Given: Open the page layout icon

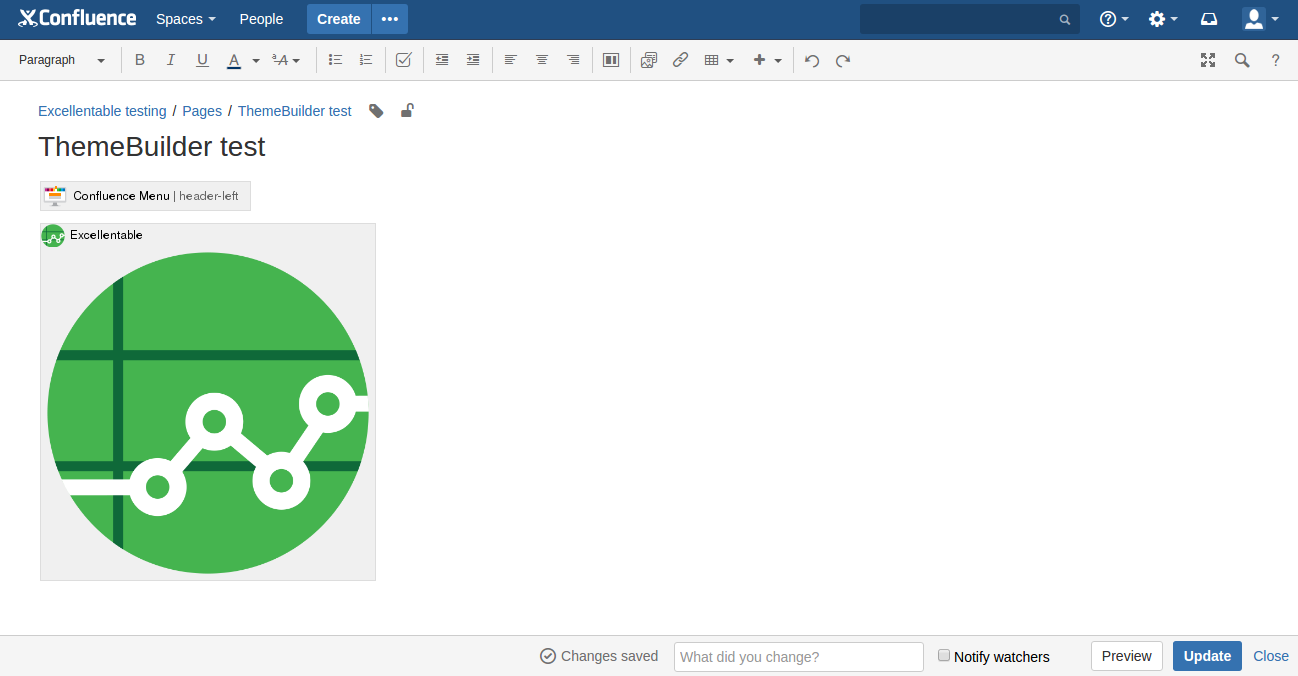Looking at the screenshot, I should (611, 60).
